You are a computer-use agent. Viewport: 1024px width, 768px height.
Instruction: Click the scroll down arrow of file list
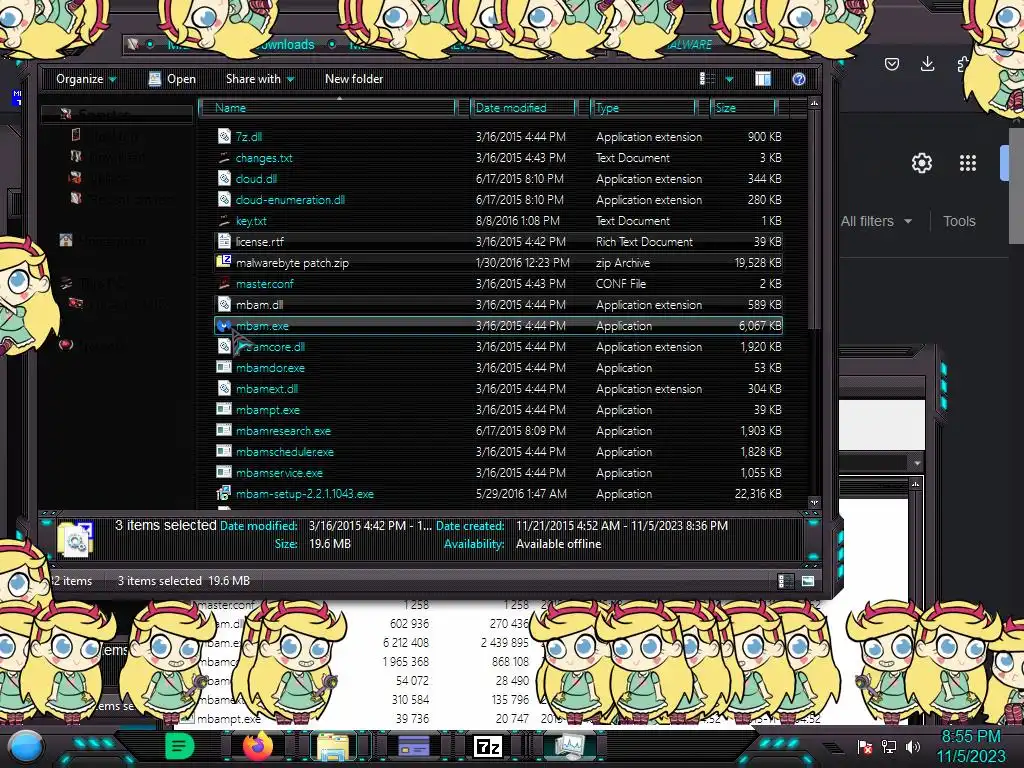pos(814,502)
